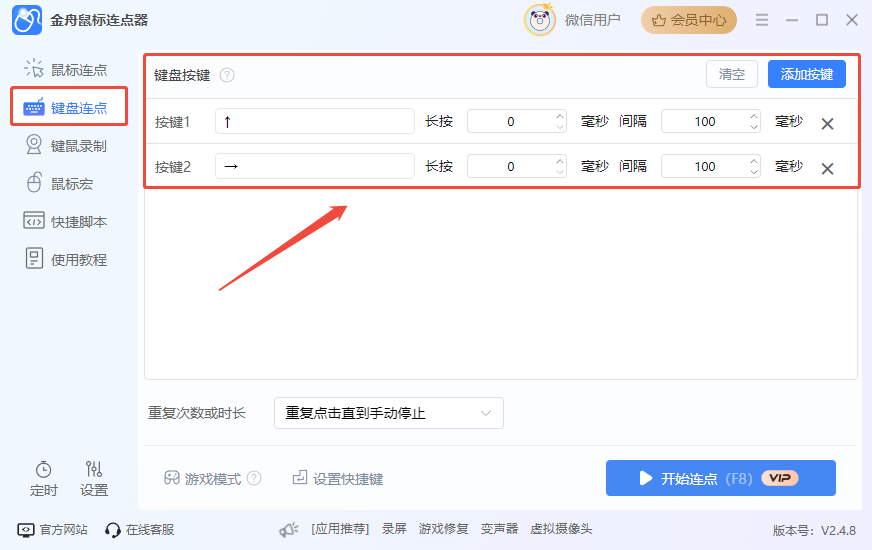Open the 使用教程 page

(x=66, y=259)
